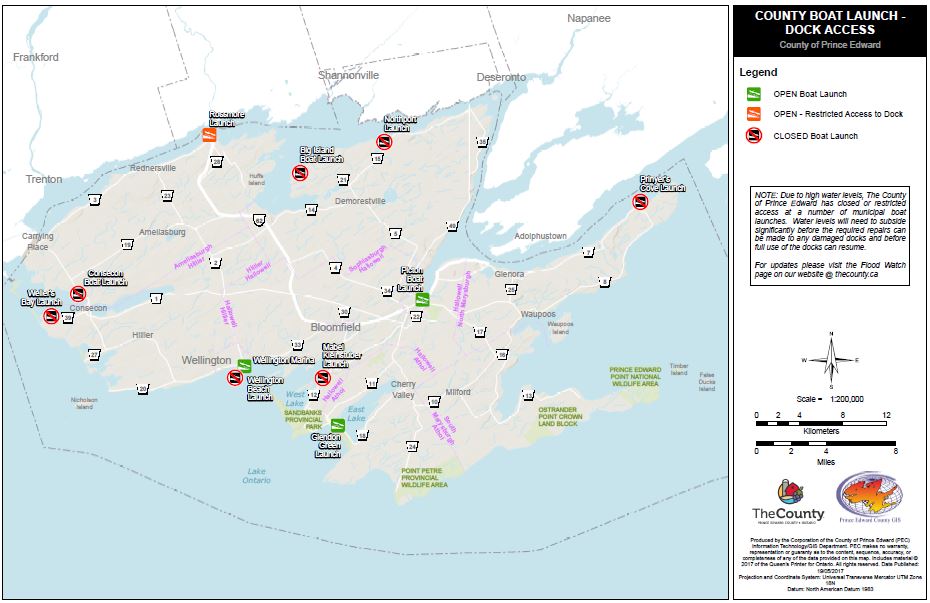
Task: Click the County of Prince Edward subtitle
Action: [x=831, y=43]
